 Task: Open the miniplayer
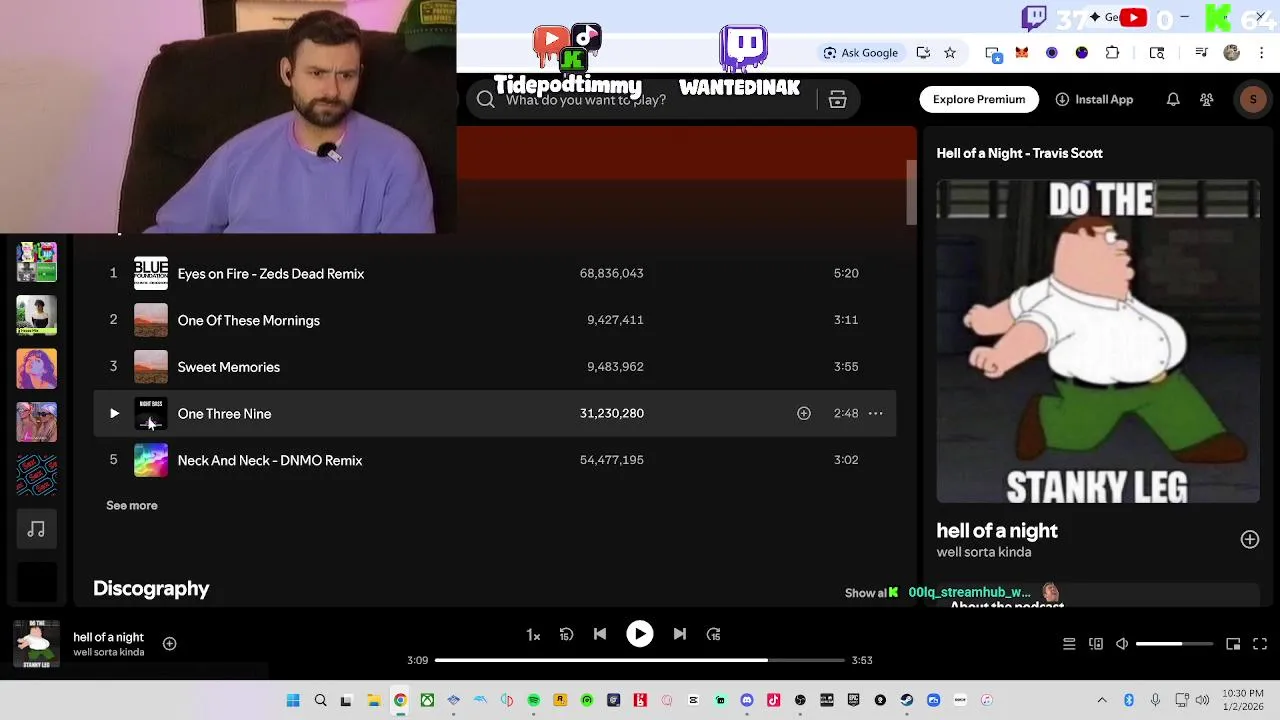1233,644
